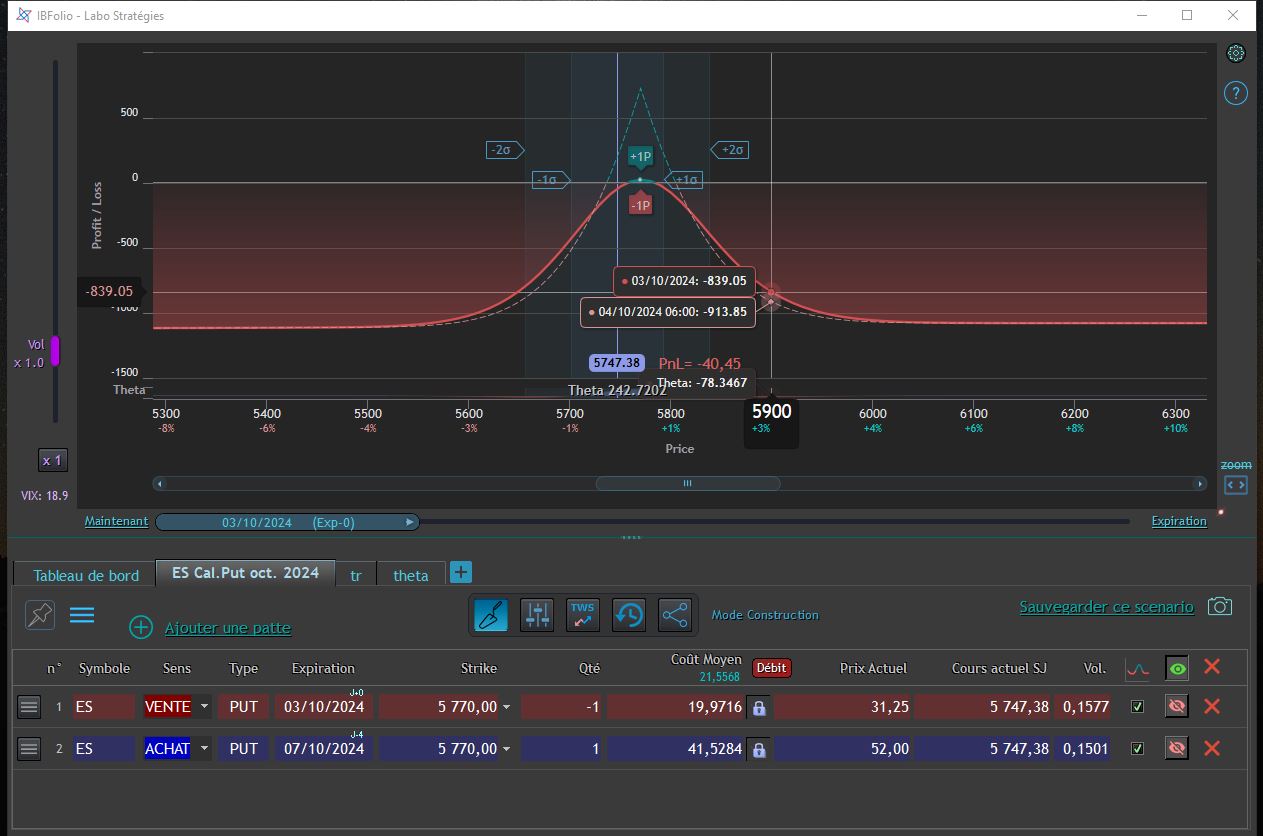Image resolution: width=1263 pixels, height=836 pixels.
Task: Pin the strategy with pushpin icon
Action: 40,615
